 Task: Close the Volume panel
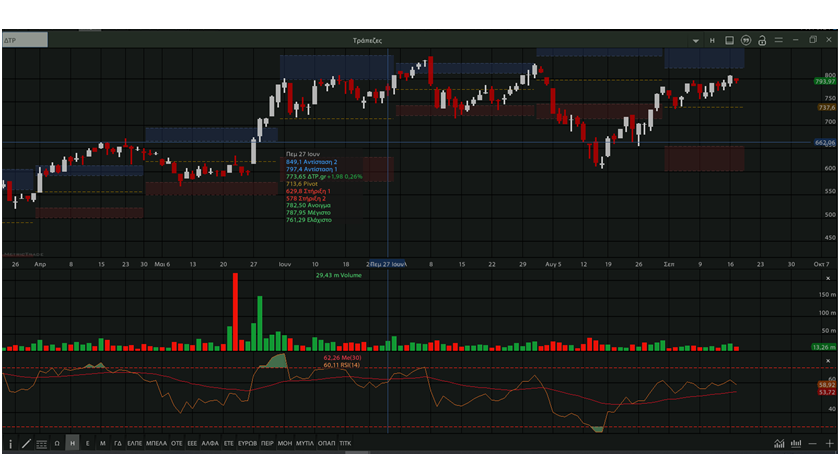point(828,278)
